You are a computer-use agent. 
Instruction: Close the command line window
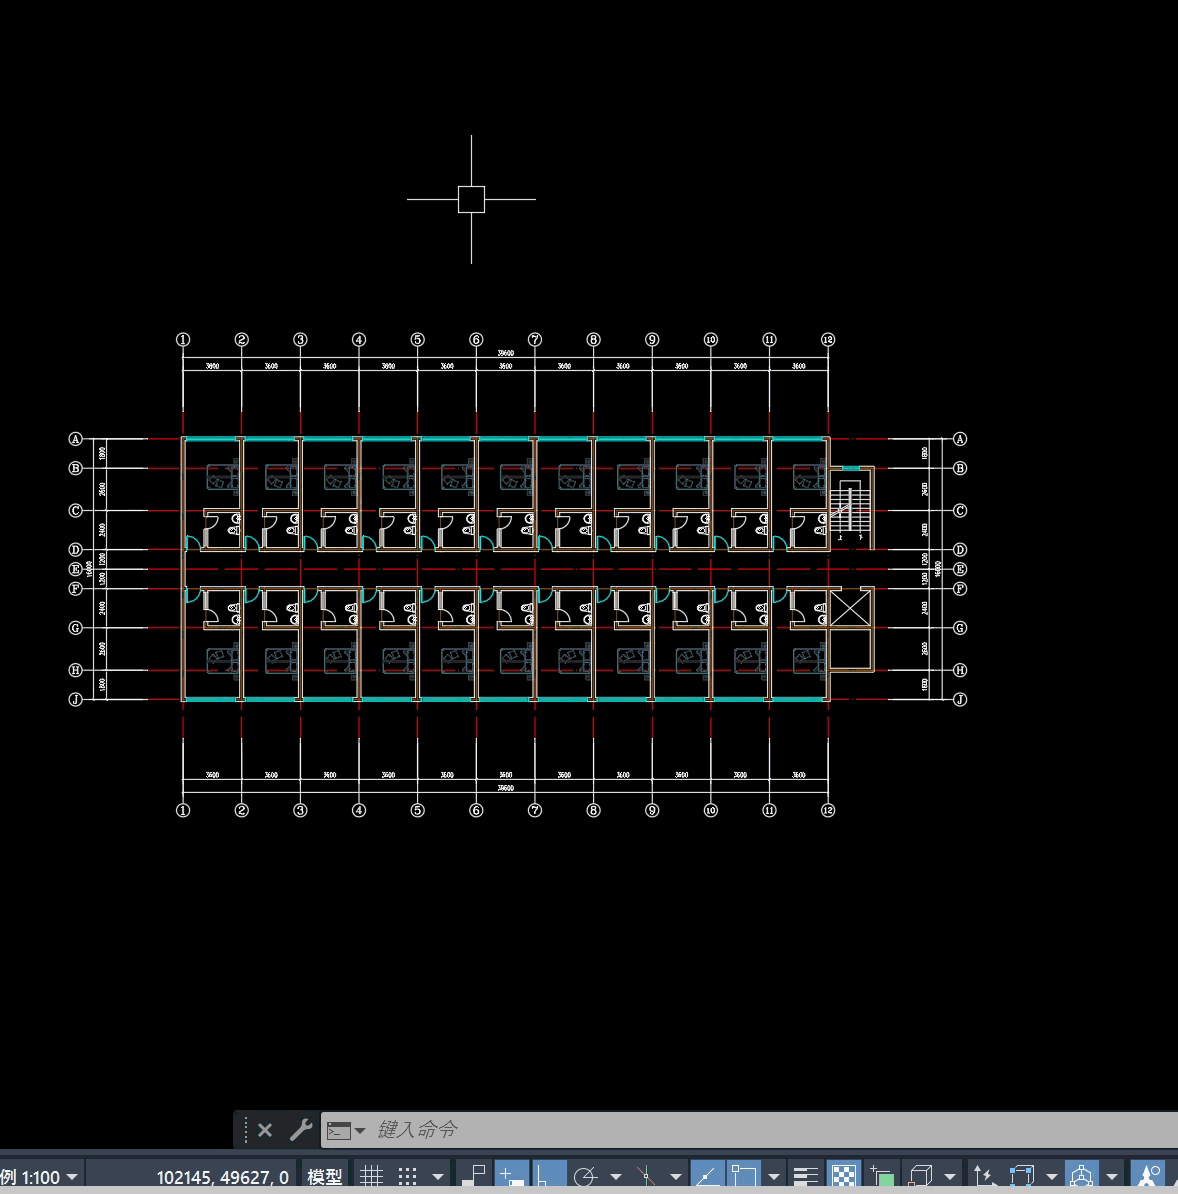[265, 1130]
